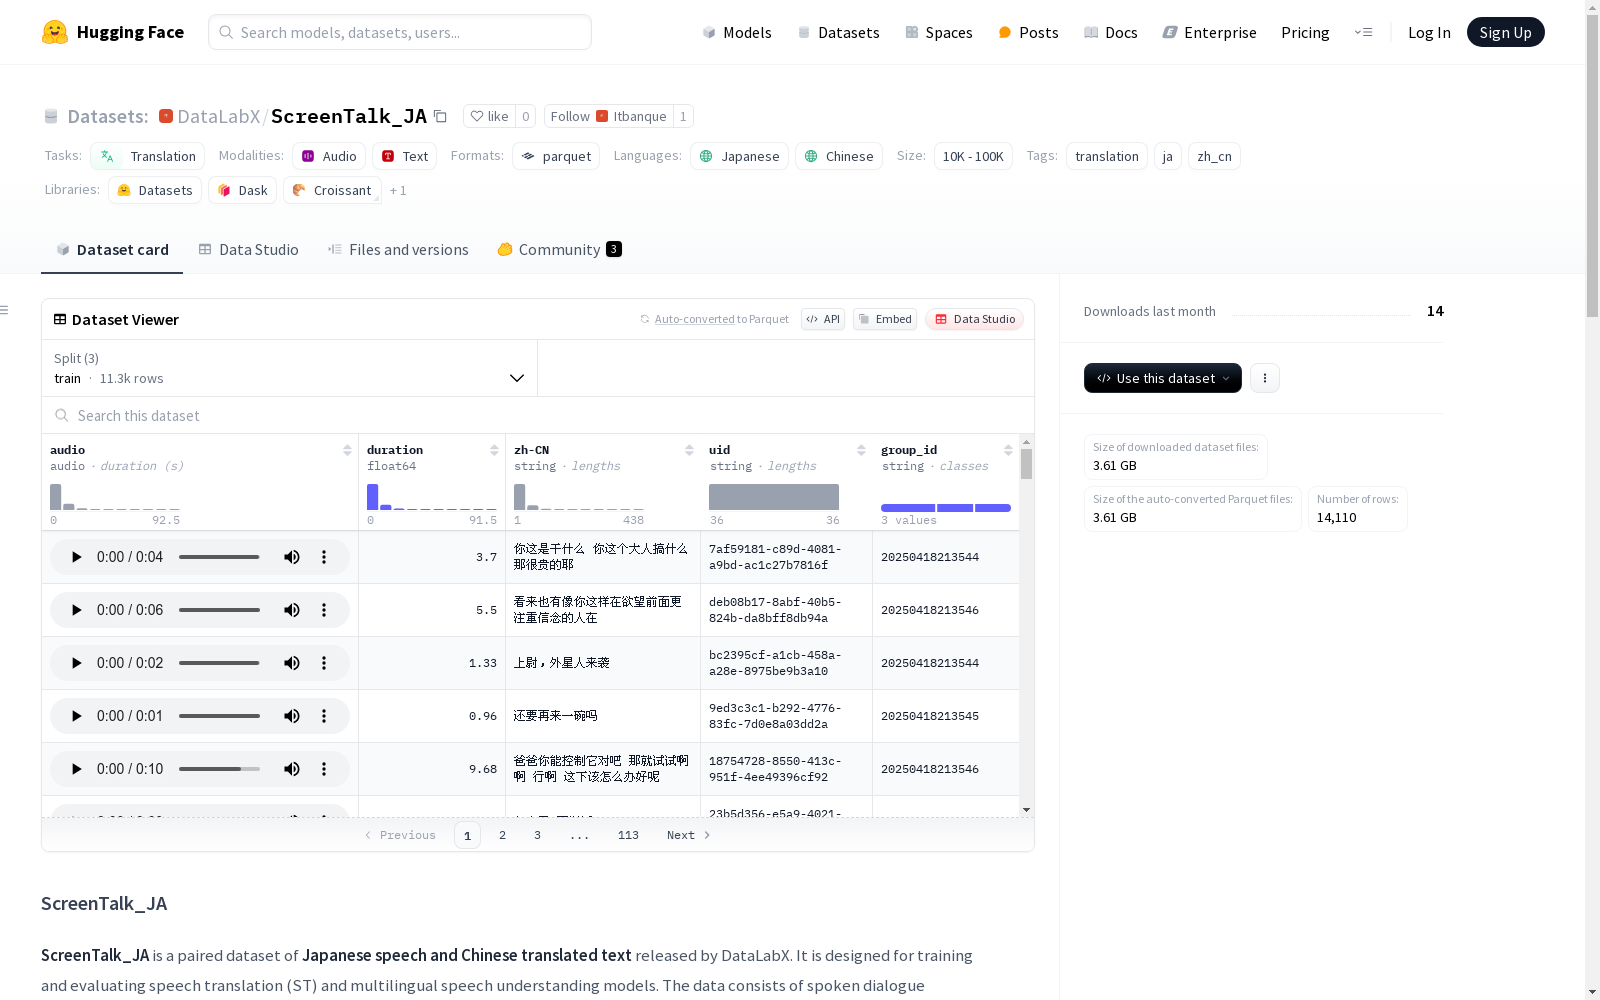The image size is (1600, 1000).
Task: Expand the Split train dropdown
Action: pos(290,368)
